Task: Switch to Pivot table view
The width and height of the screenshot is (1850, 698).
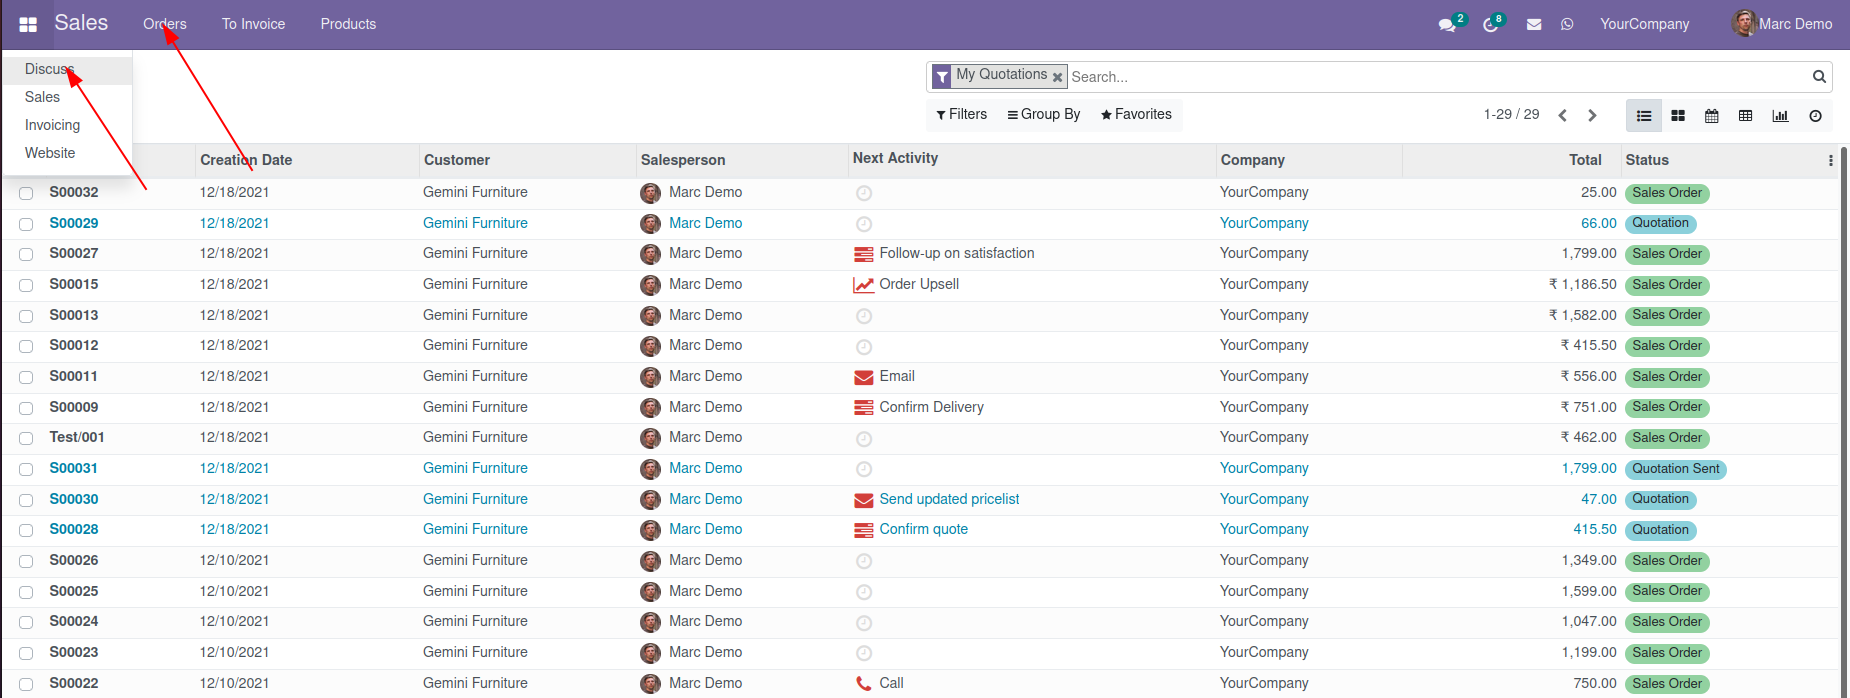Action: (1746, 116)
